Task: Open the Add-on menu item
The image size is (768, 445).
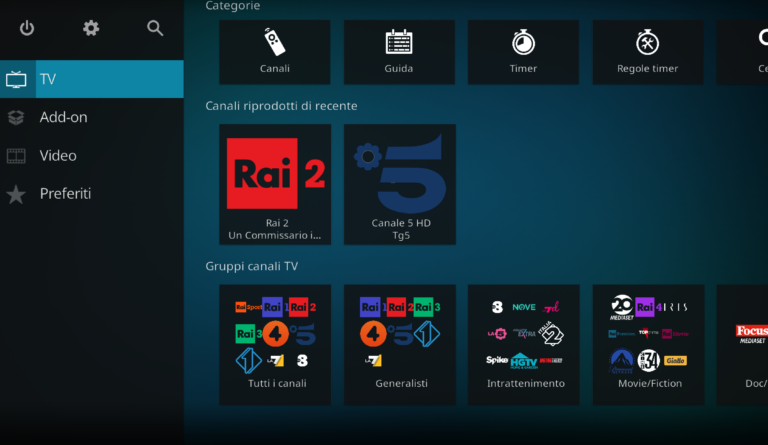Action: (92, 117)
